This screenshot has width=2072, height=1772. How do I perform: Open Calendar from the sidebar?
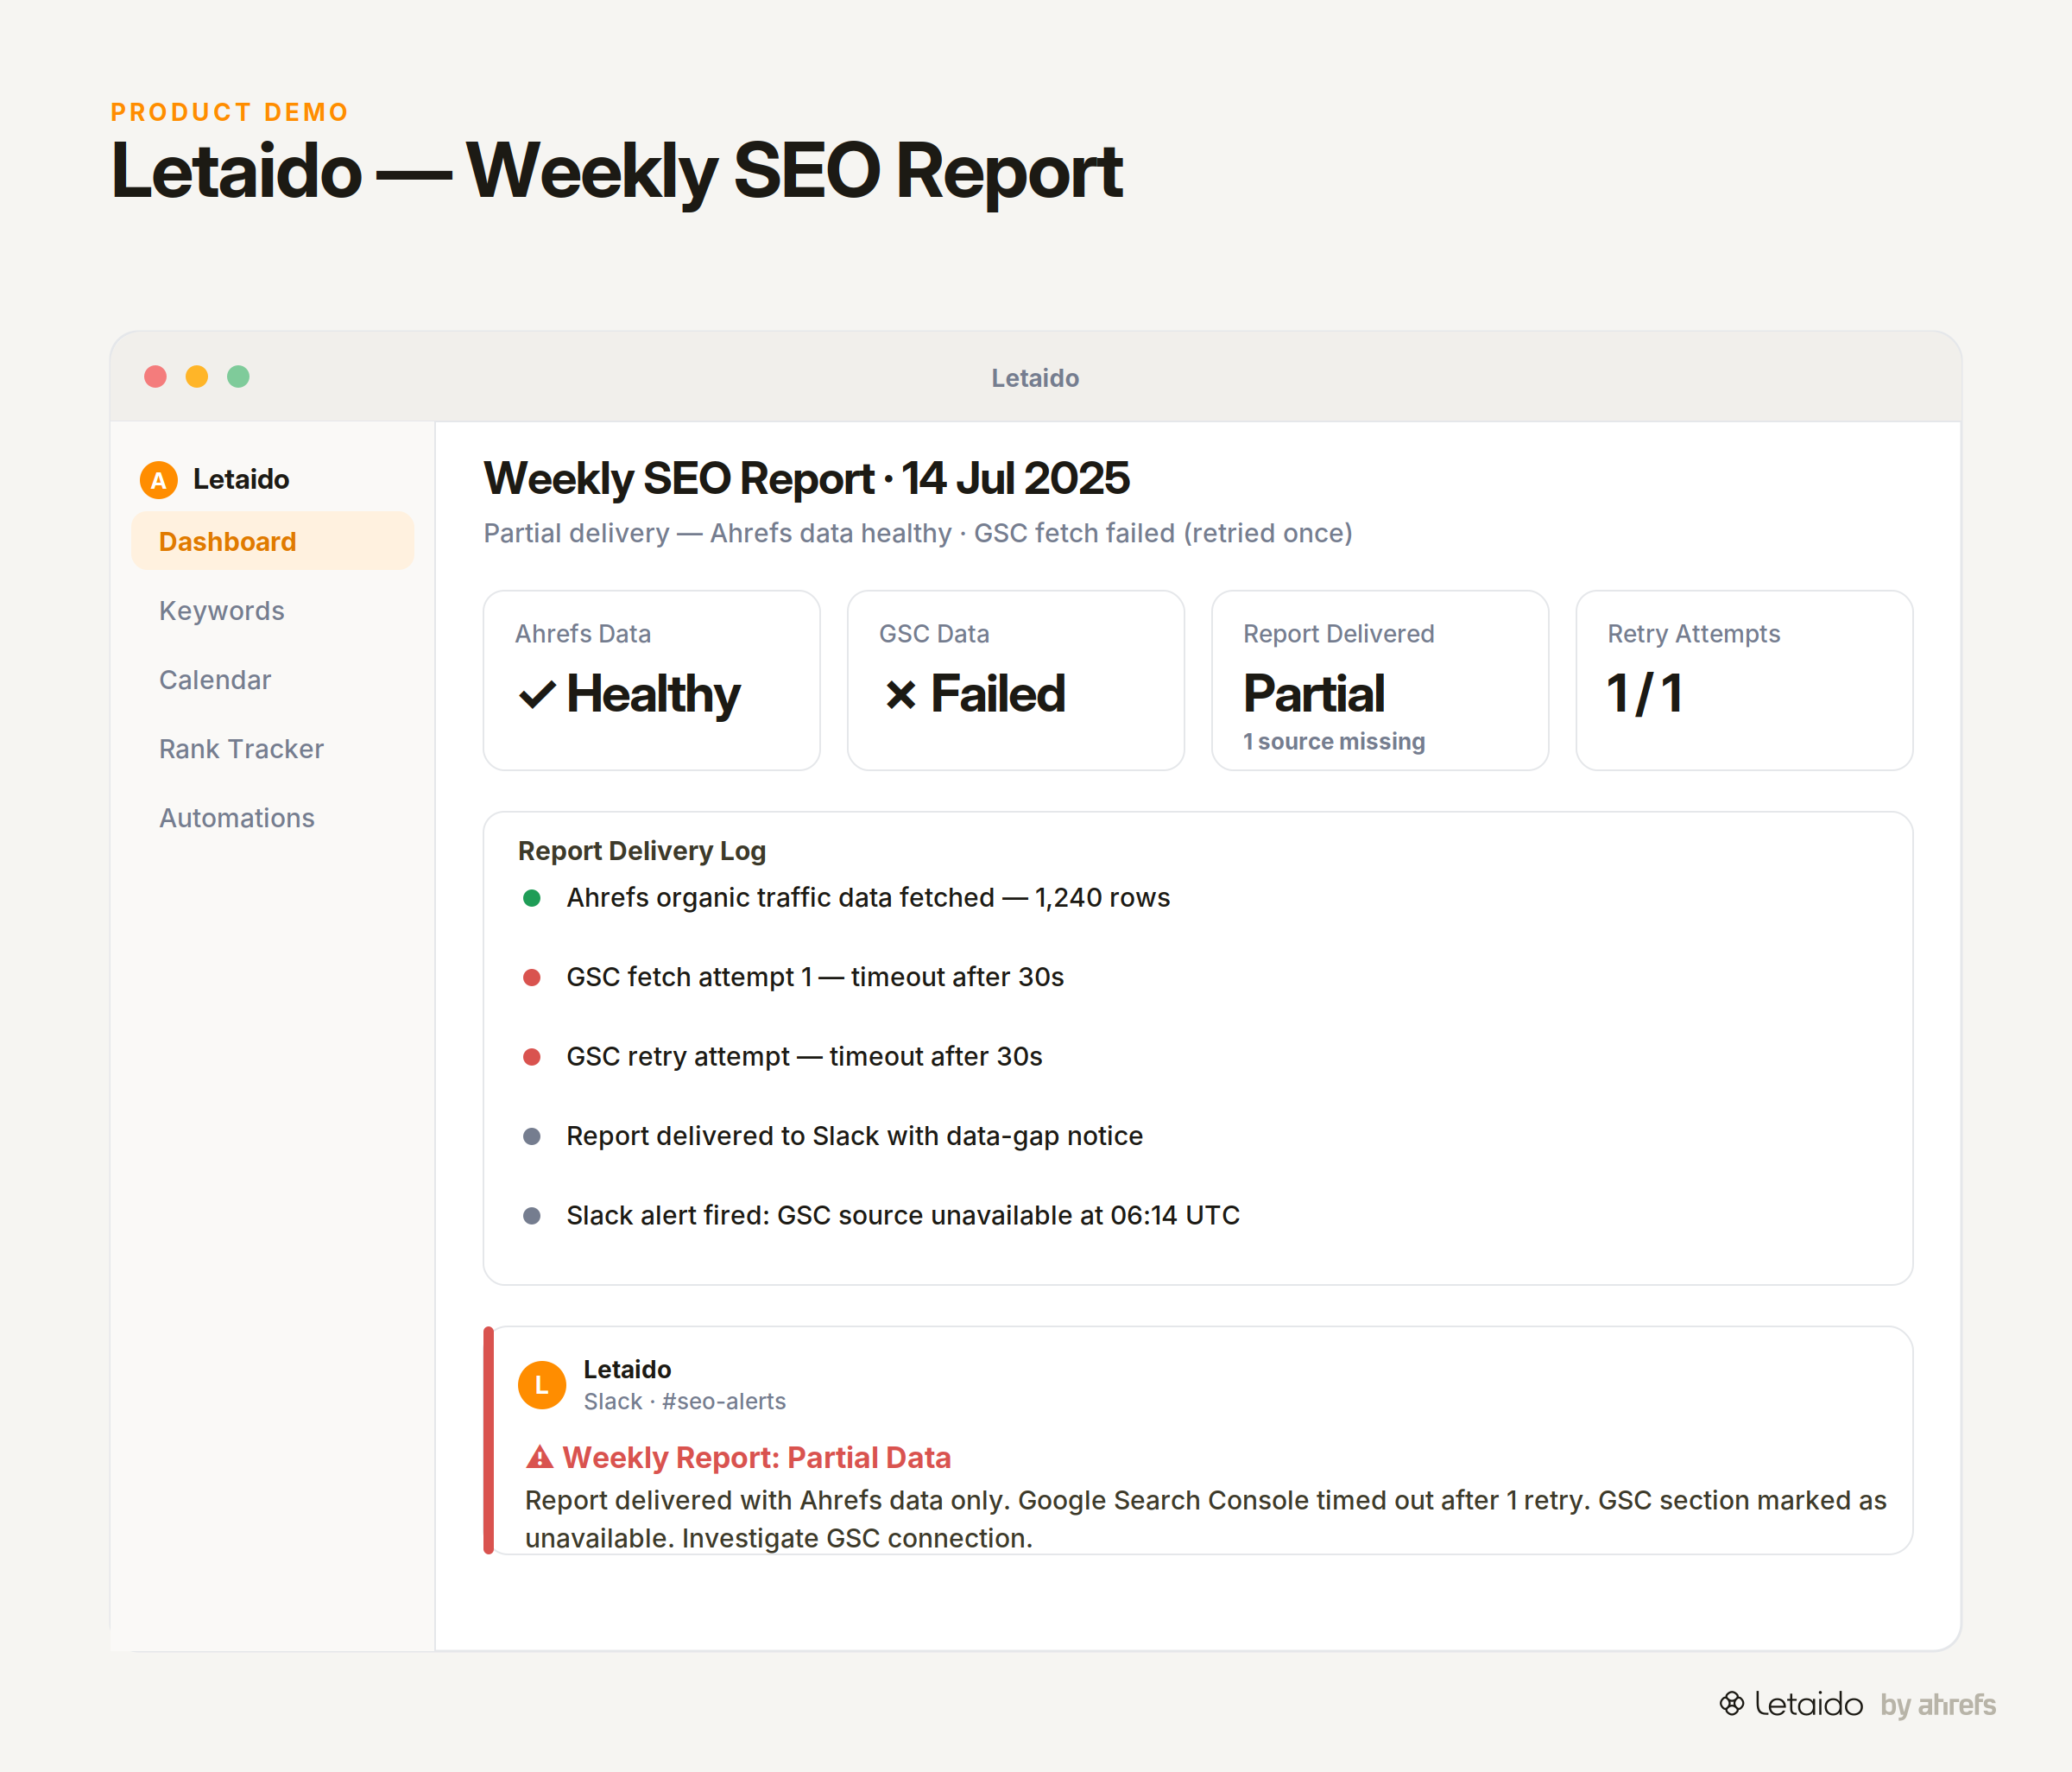coord(273,680)
